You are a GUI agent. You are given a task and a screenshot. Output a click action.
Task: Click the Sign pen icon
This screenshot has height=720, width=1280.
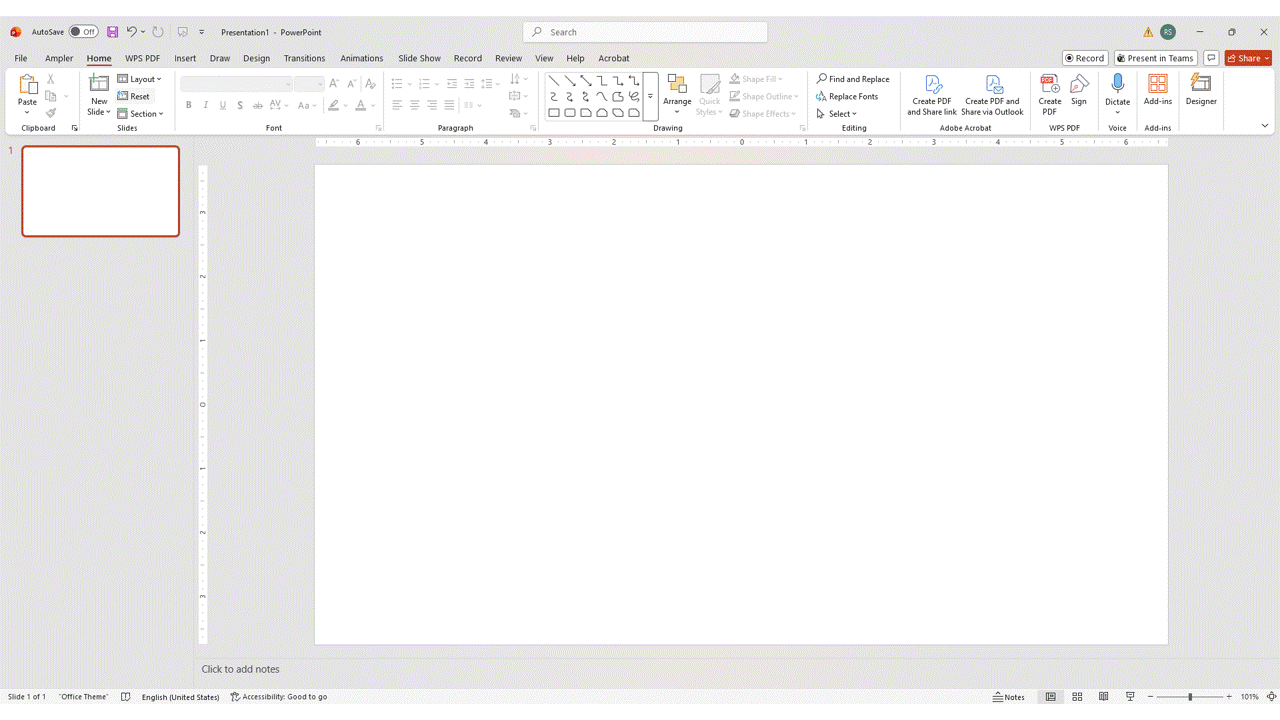coord(1079,84)
